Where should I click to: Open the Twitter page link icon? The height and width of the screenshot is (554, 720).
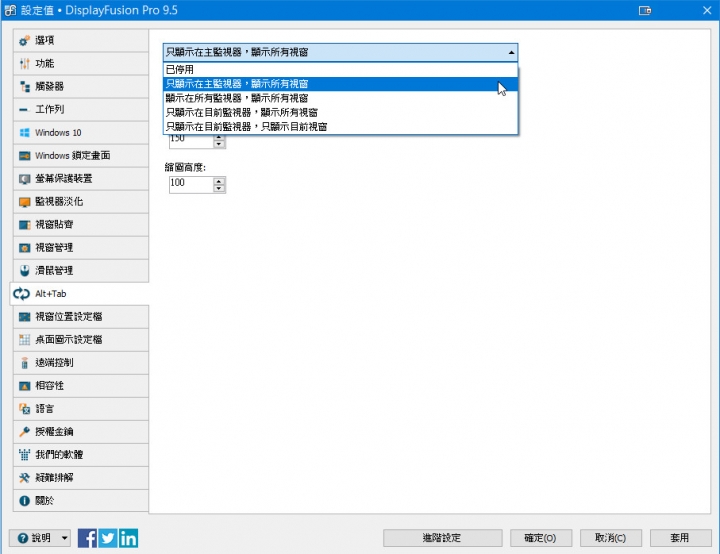(108, 538)
